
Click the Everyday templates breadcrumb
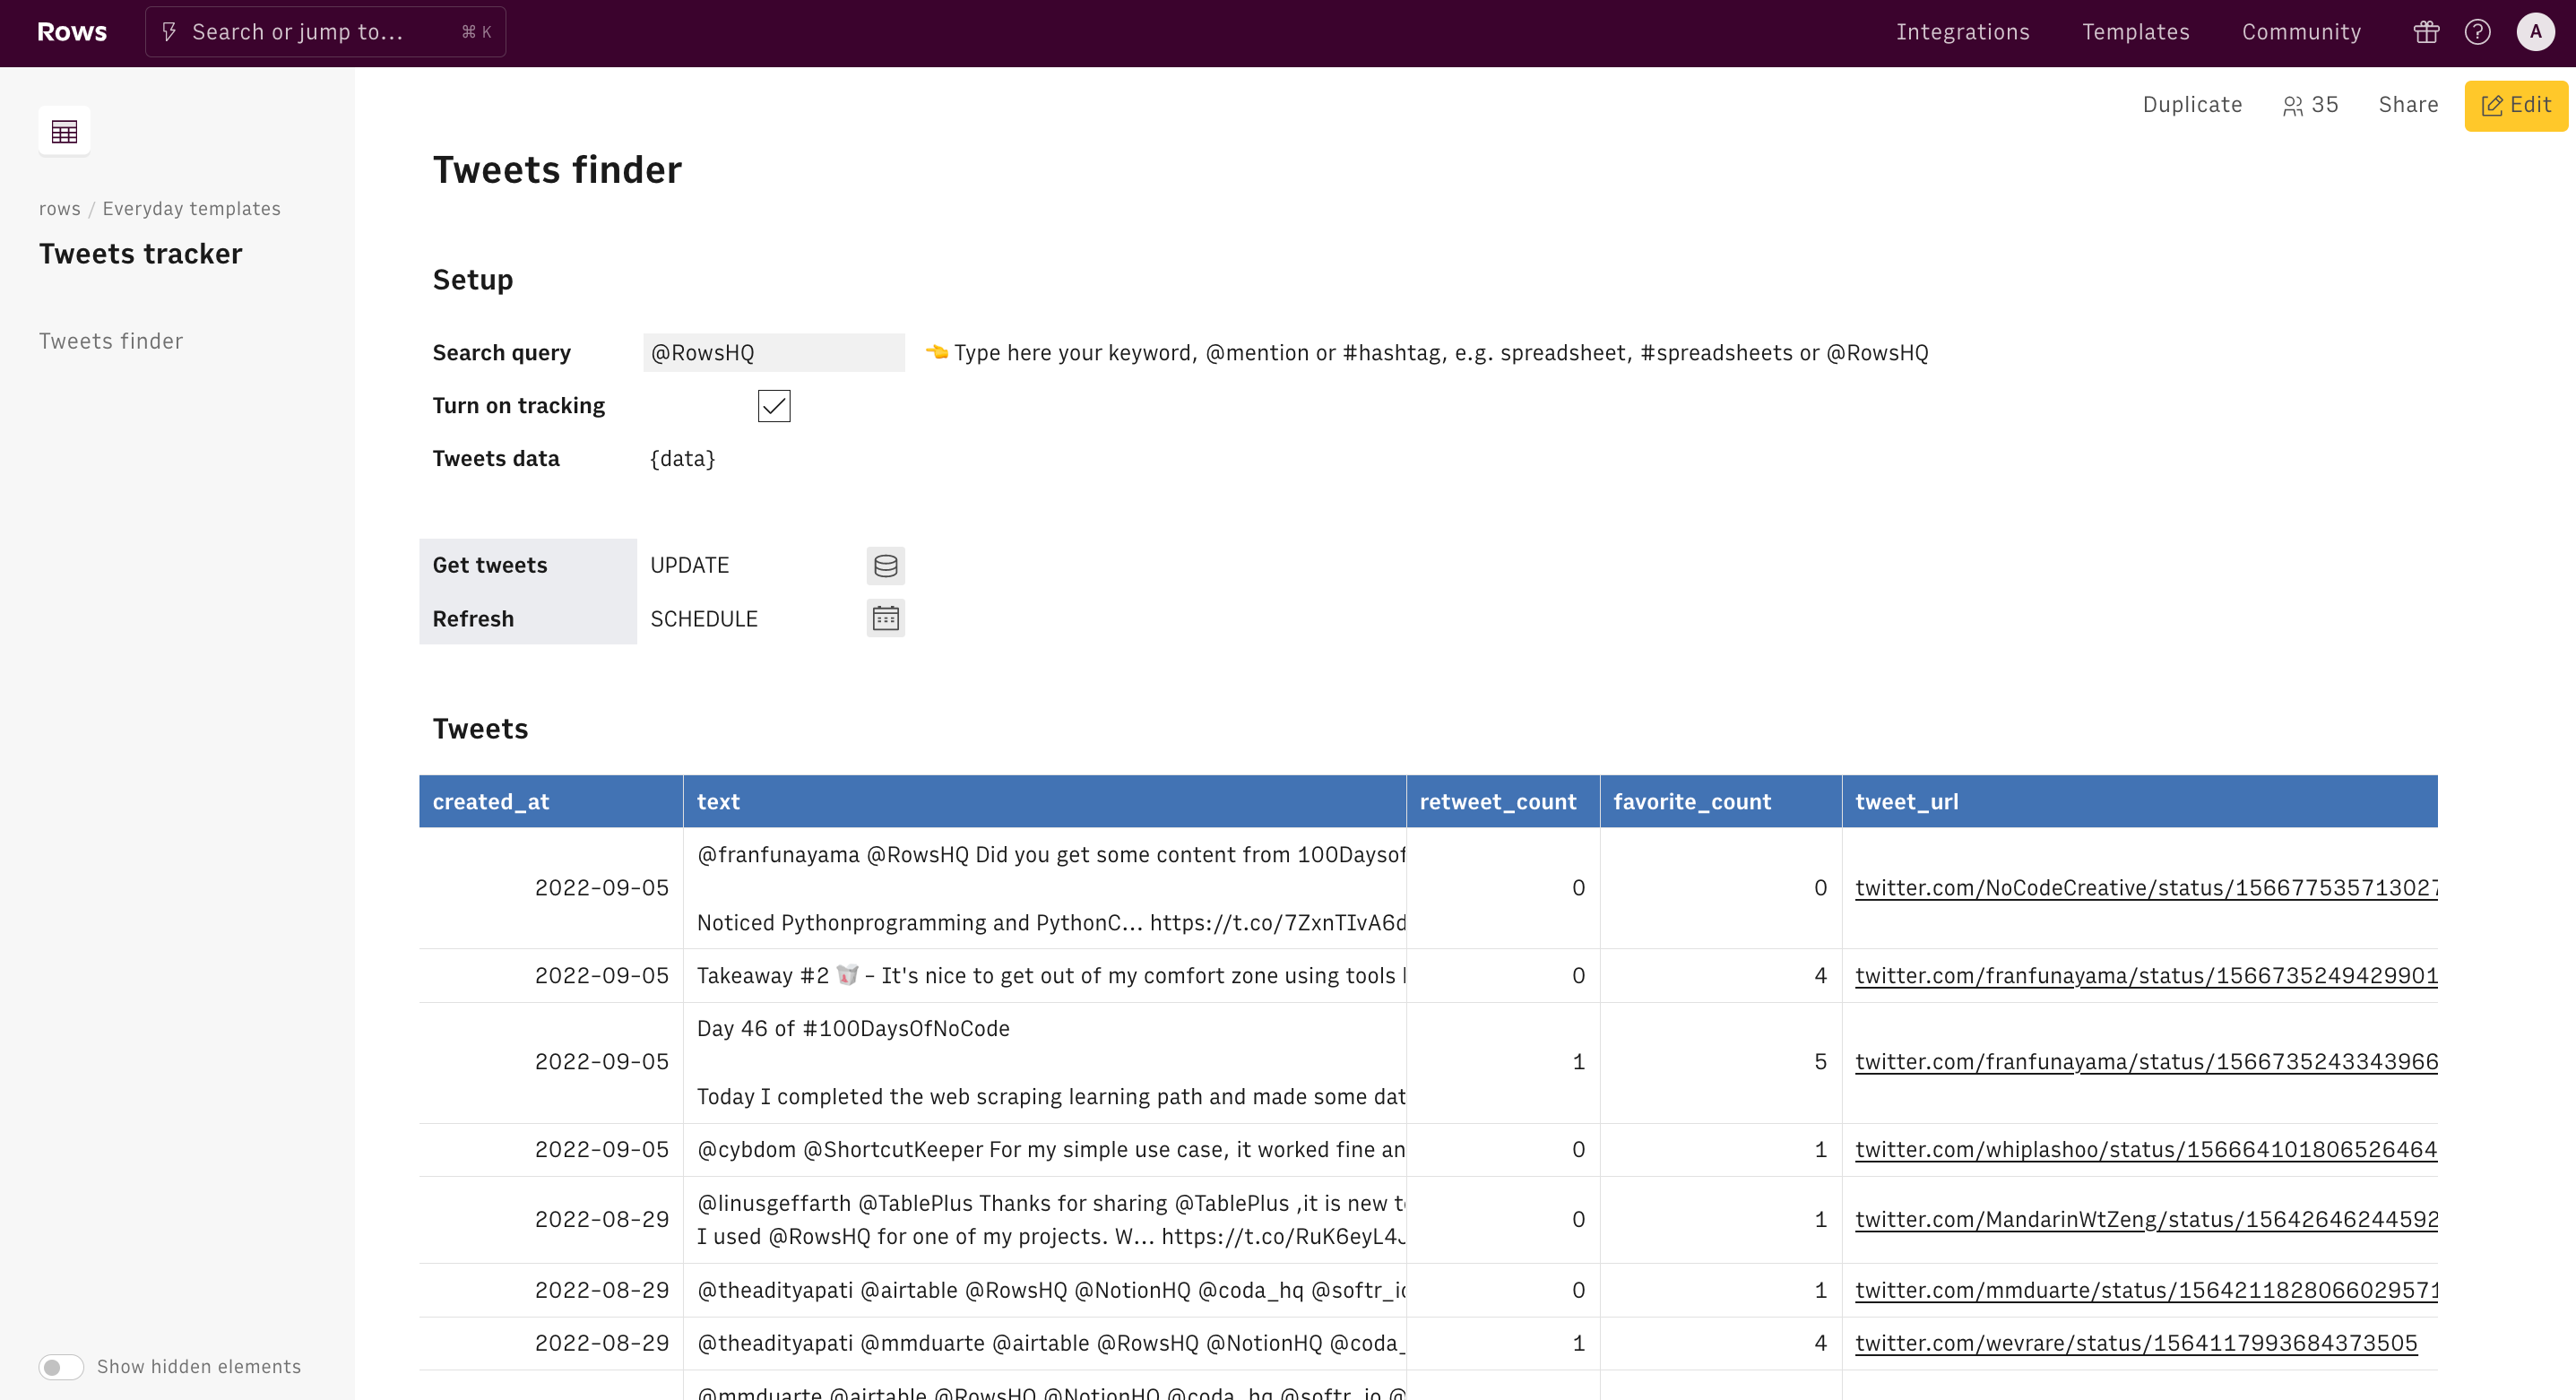191,209
